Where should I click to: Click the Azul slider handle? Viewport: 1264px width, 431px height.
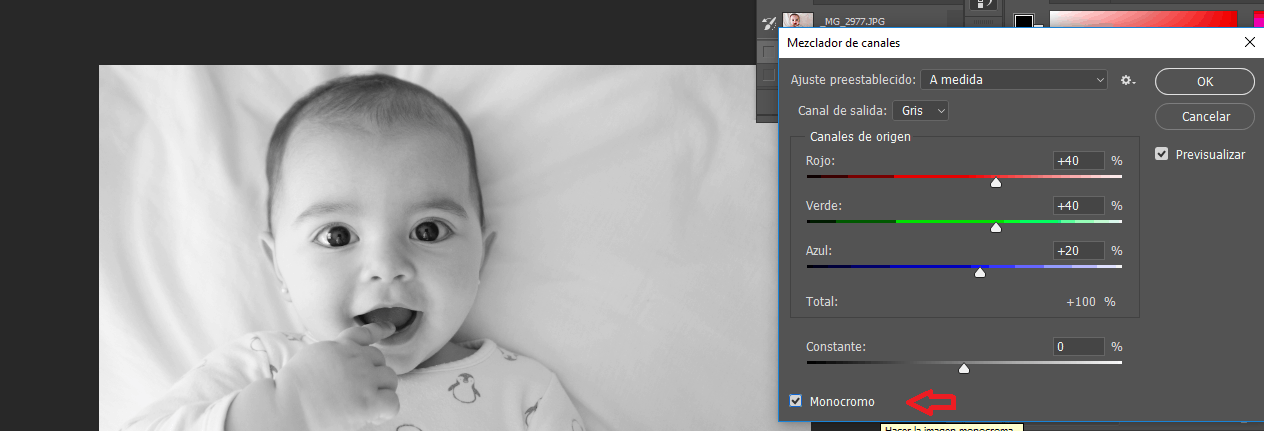(x=980, y=272)
